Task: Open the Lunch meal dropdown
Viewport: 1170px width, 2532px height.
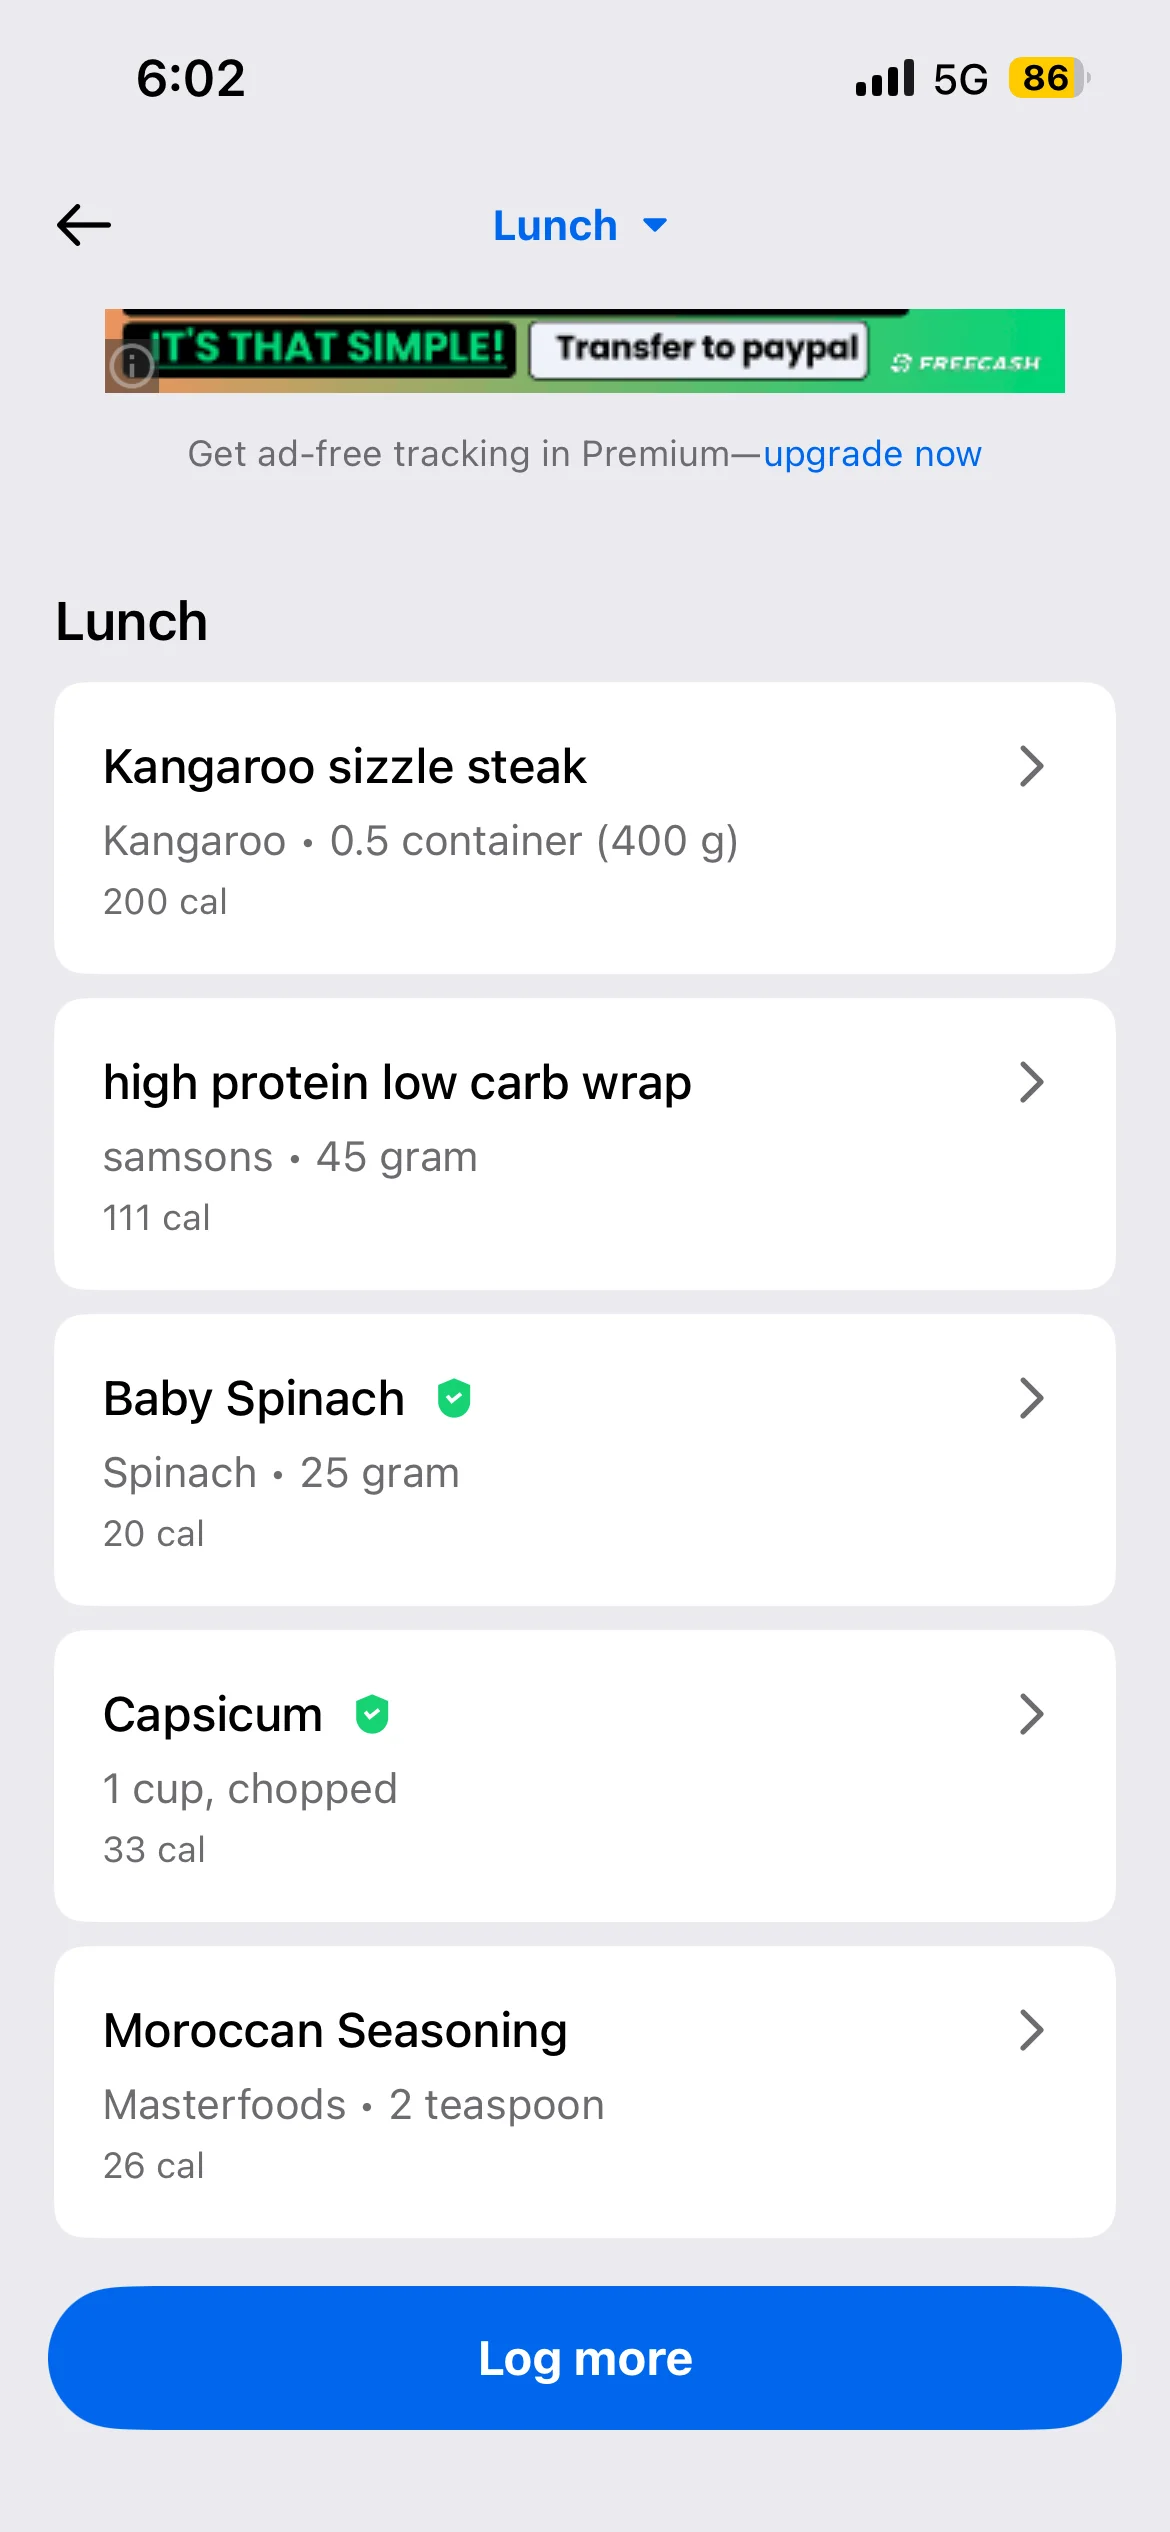Action: click(580, 226)
